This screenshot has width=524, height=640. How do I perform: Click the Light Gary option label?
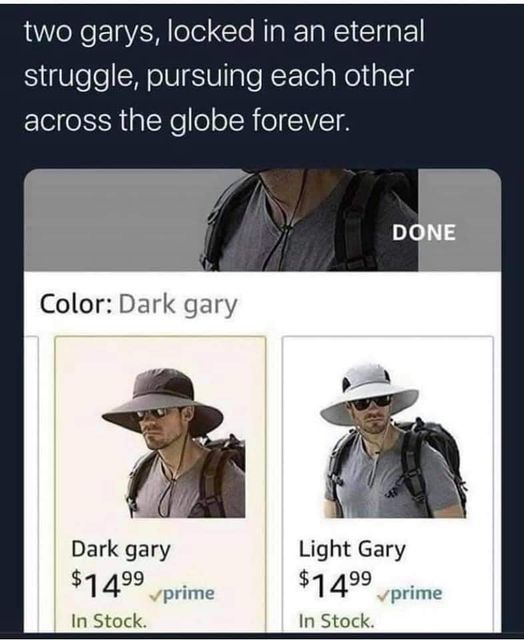(352, 549)
